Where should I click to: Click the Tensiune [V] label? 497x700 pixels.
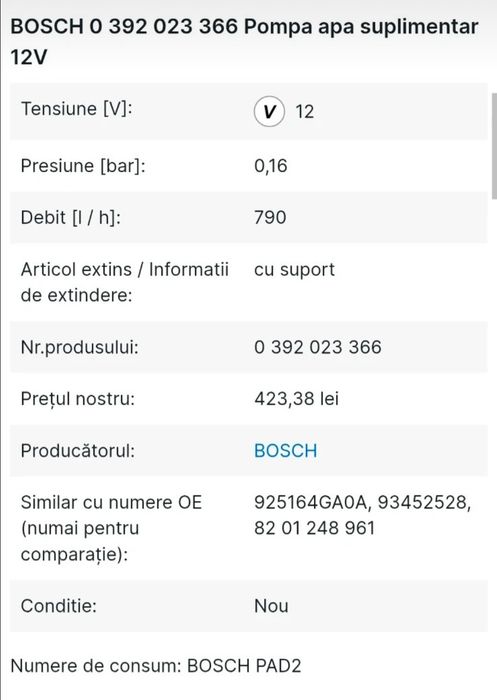click(76, 109)
